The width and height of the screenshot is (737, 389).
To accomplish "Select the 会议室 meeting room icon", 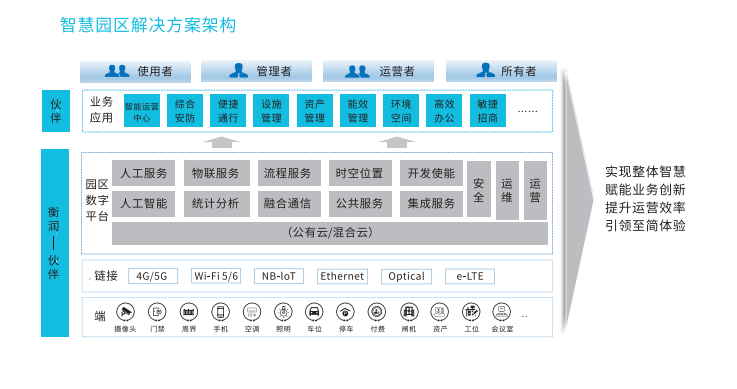I will (502, 312).
